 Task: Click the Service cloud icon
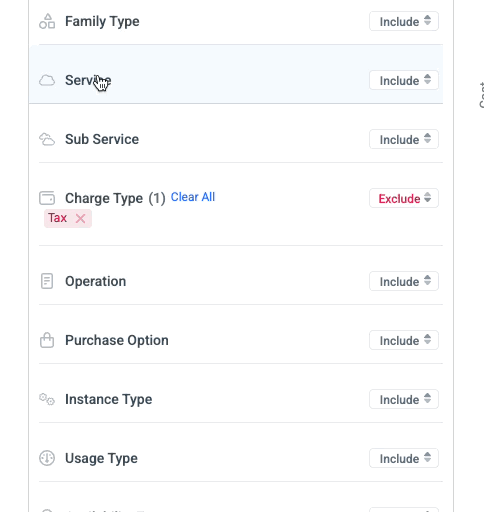47,80
